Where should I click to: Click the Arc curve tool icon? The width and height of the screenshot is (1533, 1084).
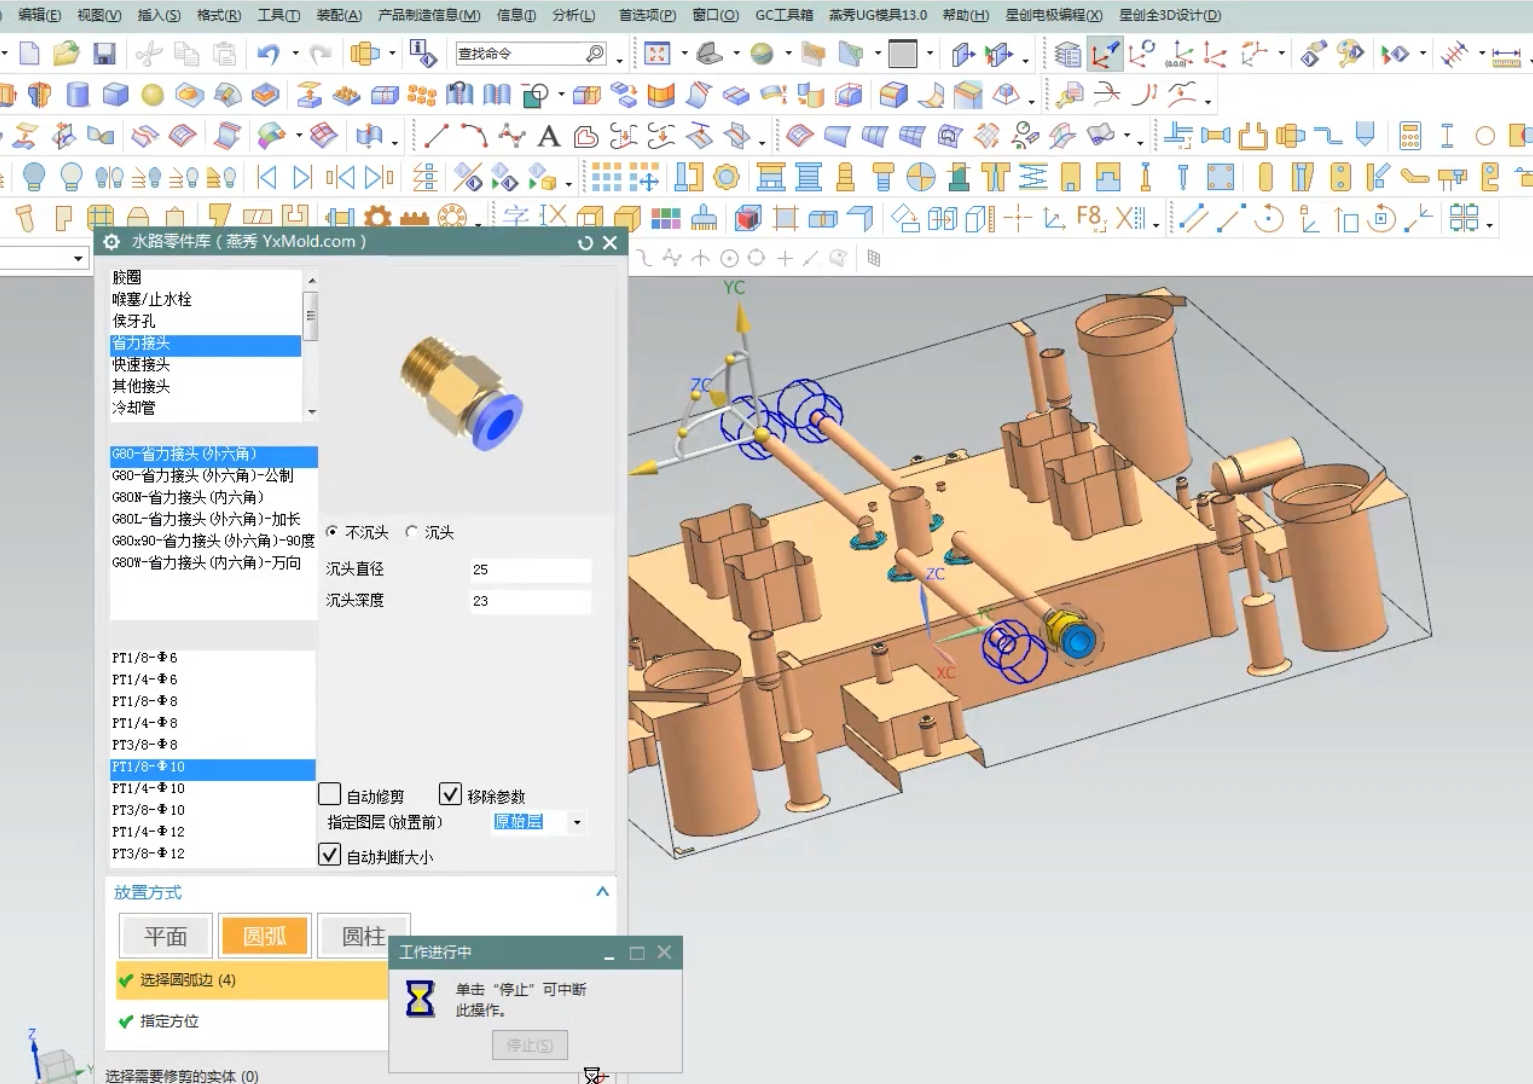point(474,135)
